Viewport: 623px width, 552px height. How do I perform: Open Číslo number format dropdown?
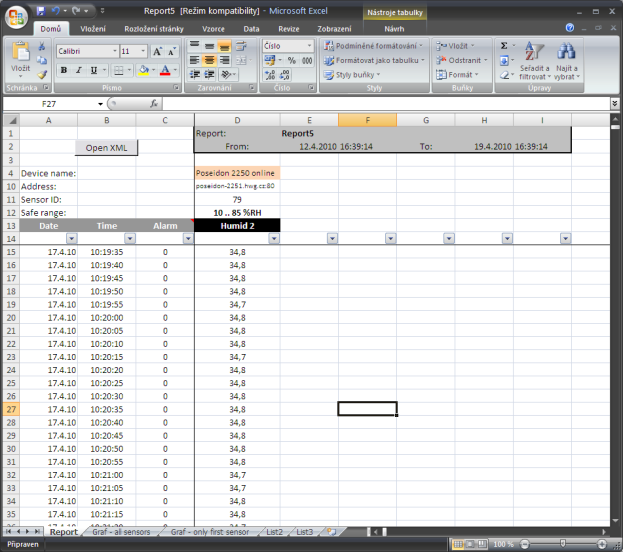coord(309,46)
